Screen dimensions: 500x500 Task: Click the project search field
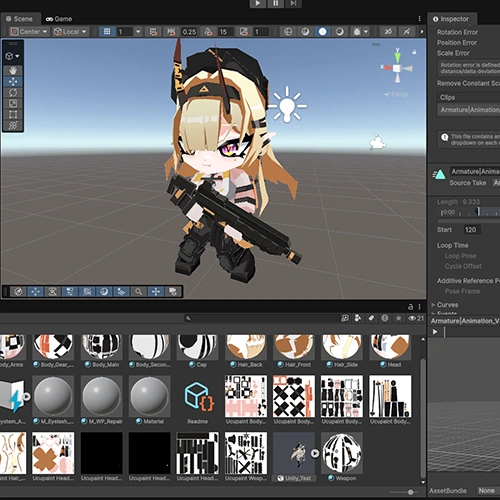262,318
